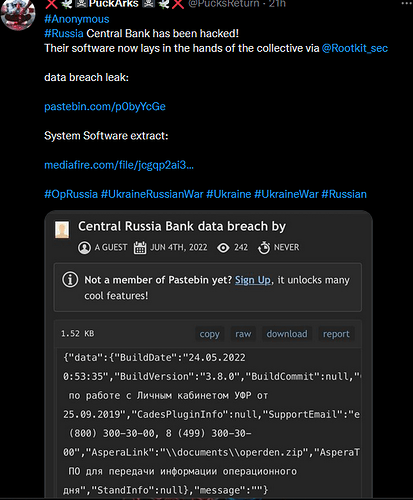This screenshot has height=500, width=413.
Task: Click the guest user icon
Action: (x=84, y=248)
